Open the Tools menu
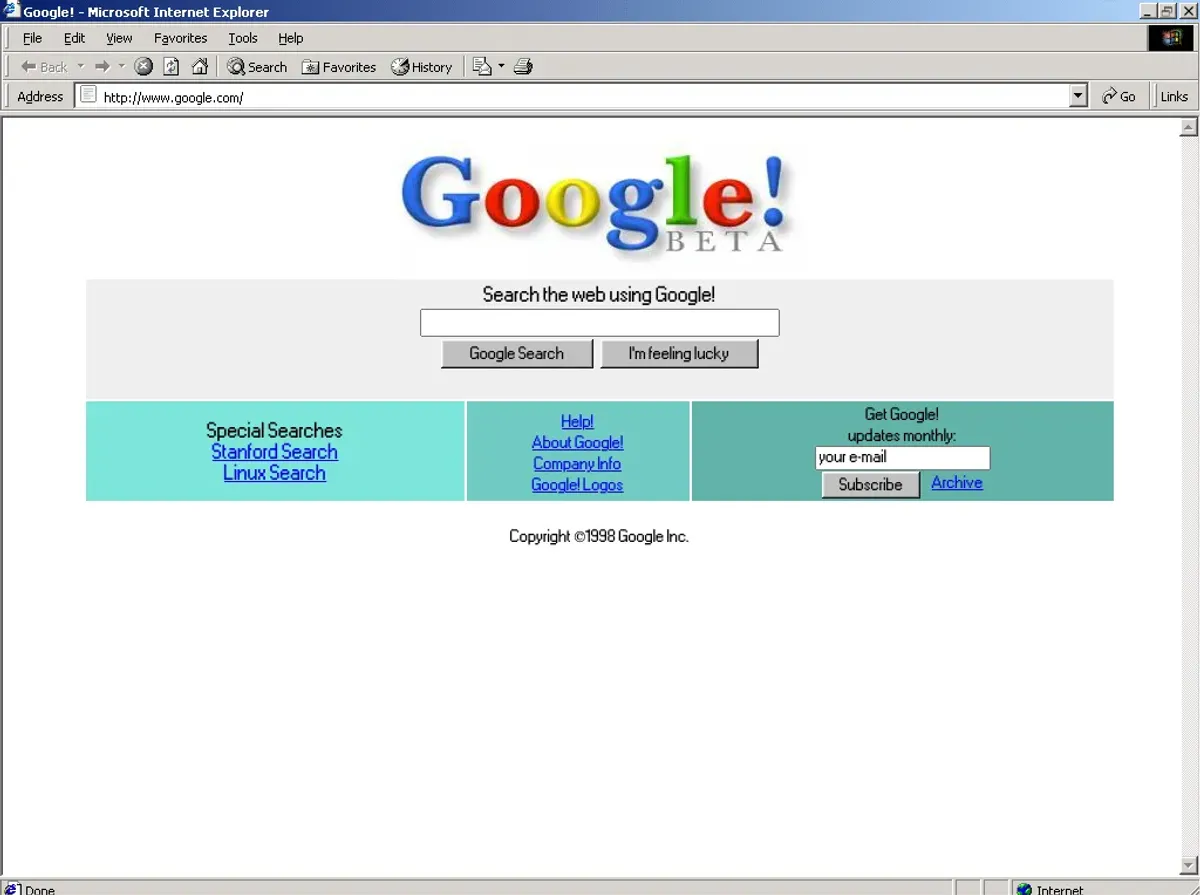The image size is (1200, 895). point(243,38)
